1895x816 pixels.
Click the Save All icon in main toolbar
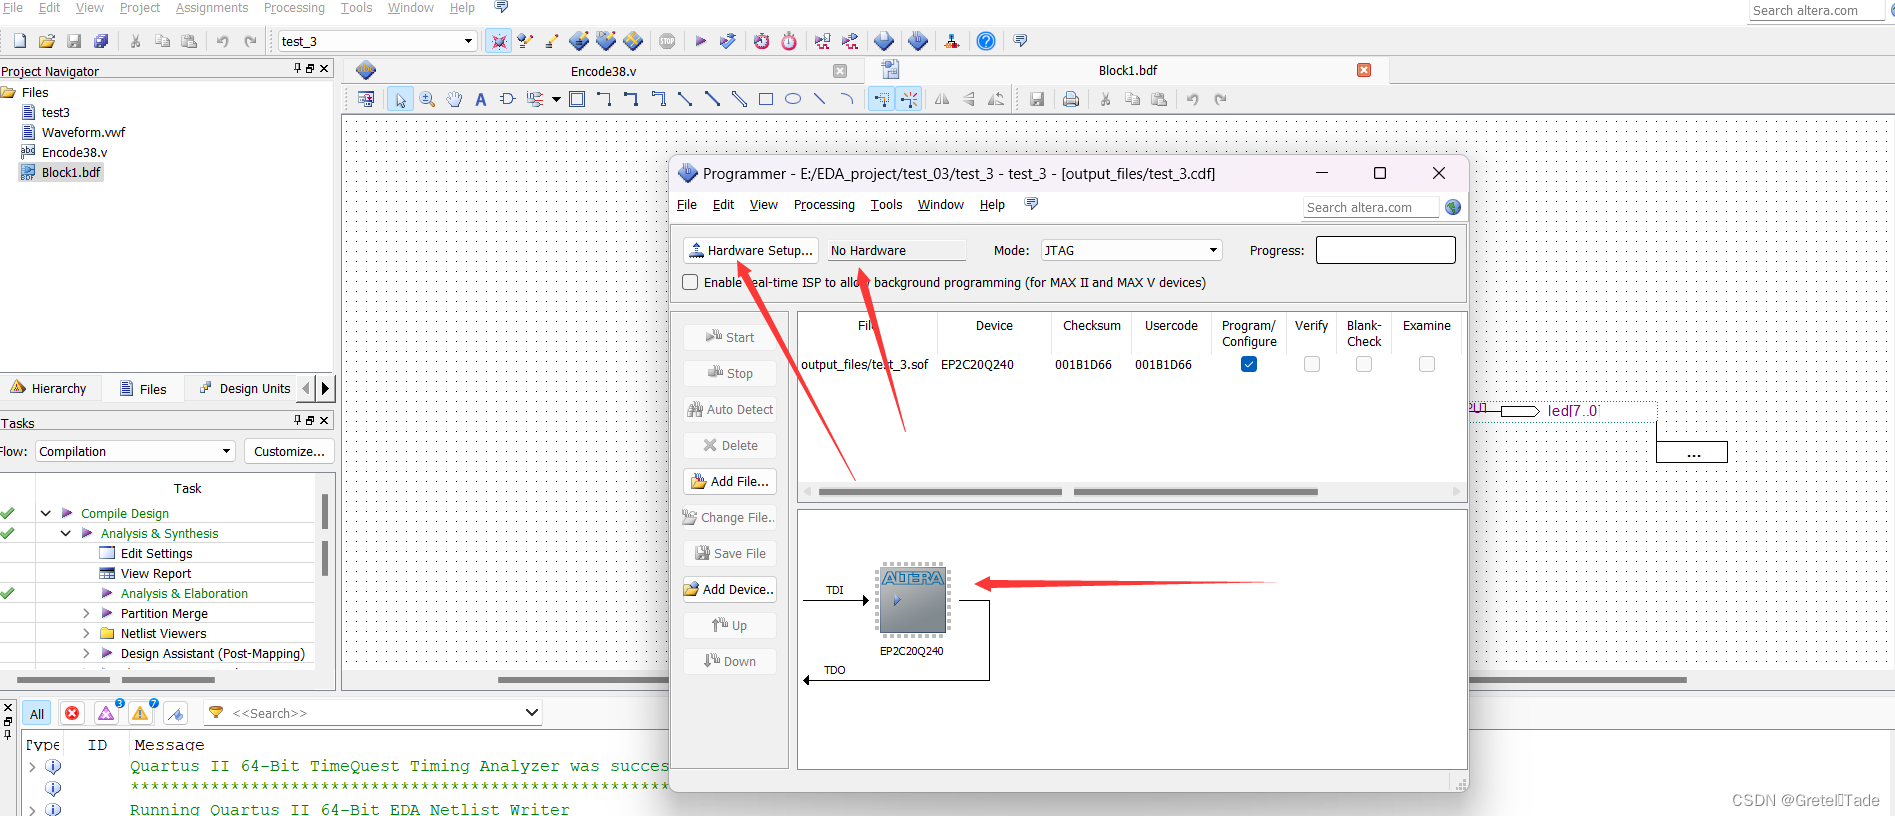coord(101,41)
